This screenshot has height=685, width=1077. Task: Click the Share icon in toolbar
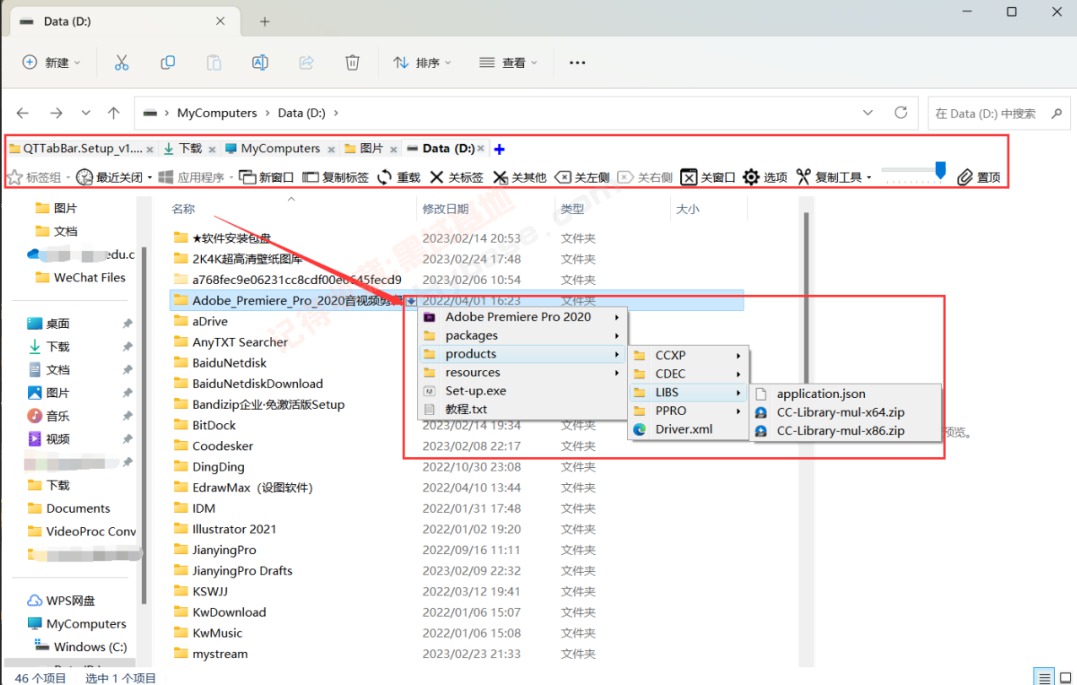(306, 63)
